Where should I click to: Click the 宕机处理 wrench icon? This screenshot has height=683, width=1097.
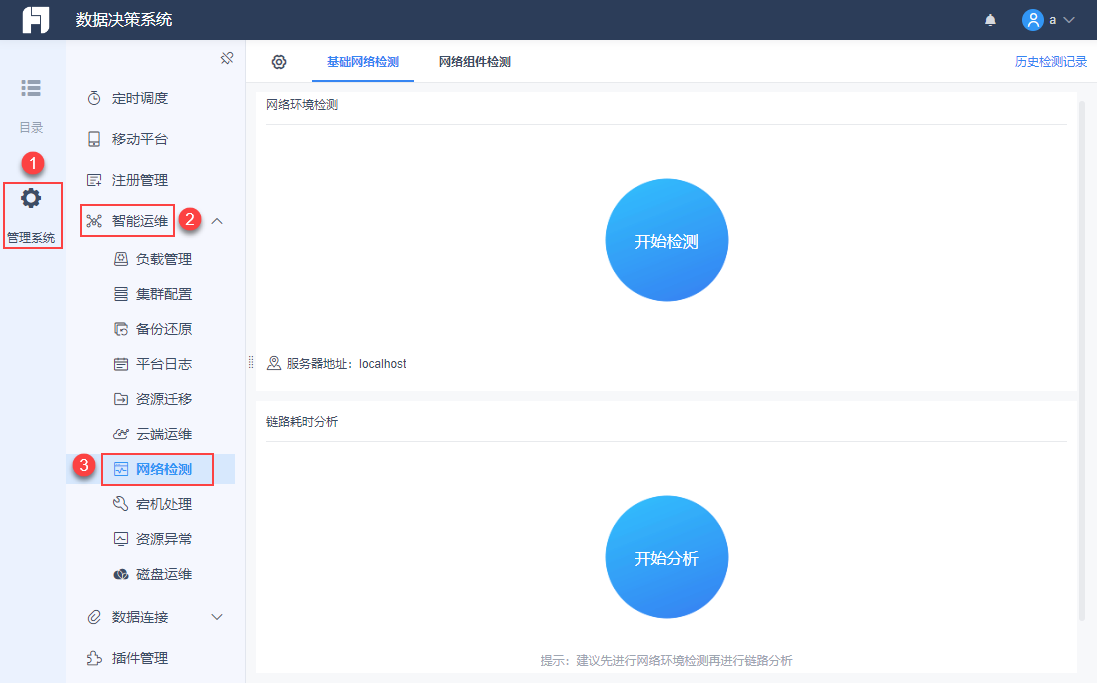tap(121, 504)
